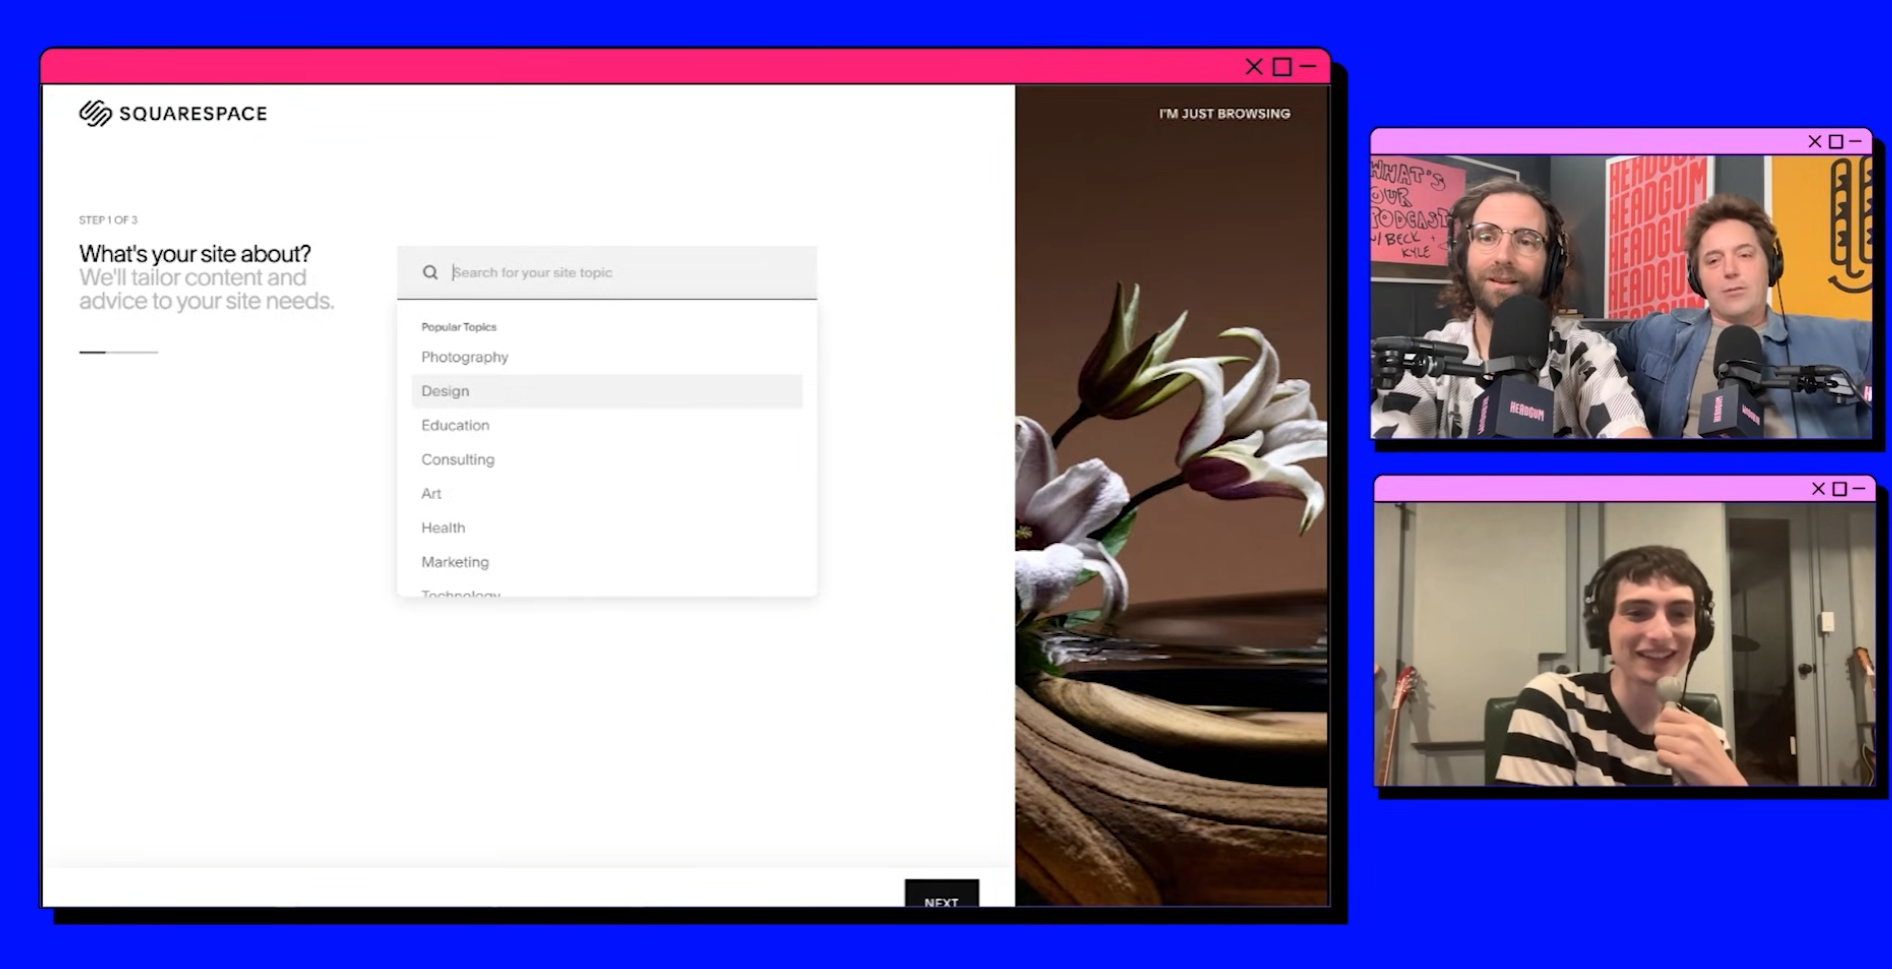Maximize the striped-shirt guest video window
This screenshot has width=1892, height=969.
(1840, 489)
